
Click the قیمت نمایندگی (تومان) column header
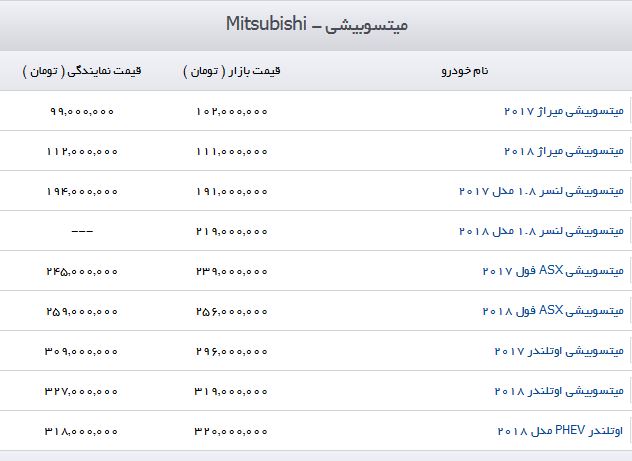[x=82, y=71]
